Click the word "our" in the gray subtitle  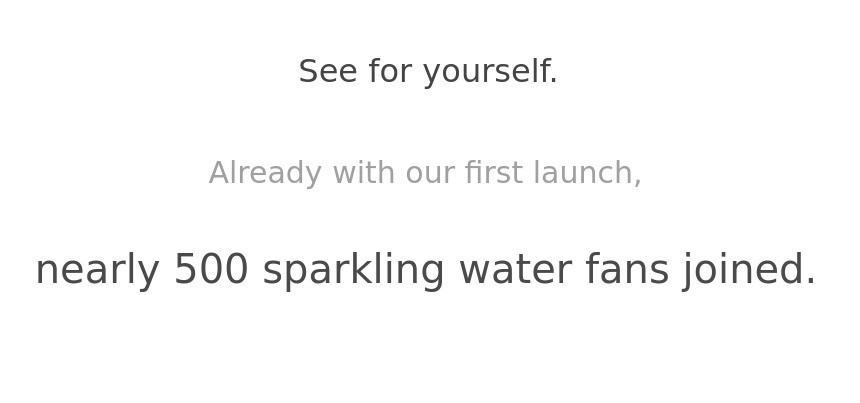point(430,174)
